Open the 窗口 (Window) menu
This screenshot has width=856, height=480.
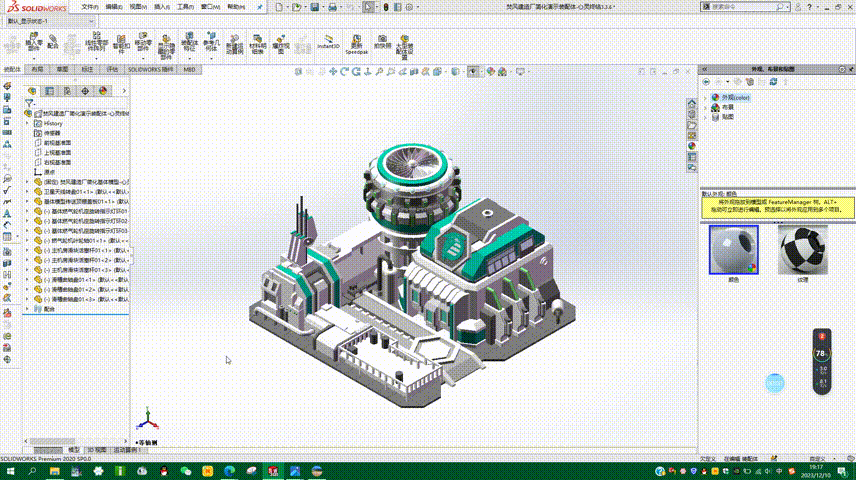click(210, 7)
